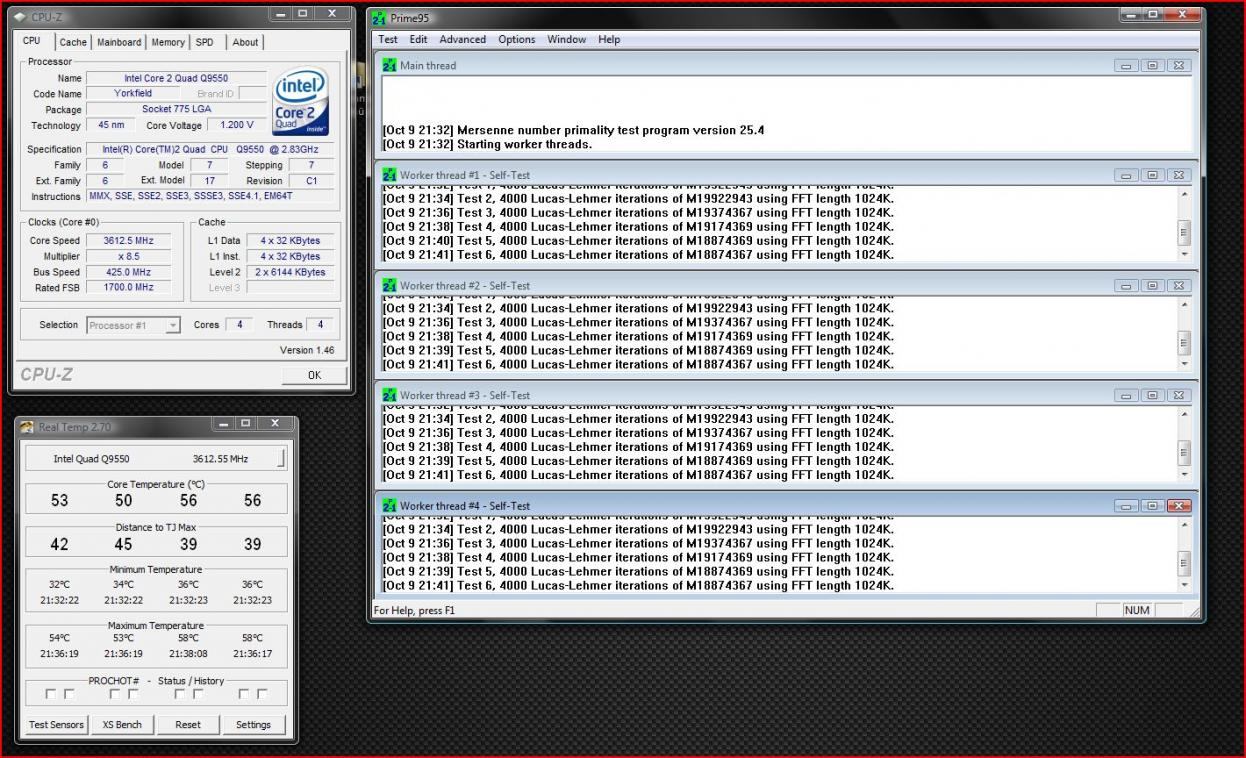1246x758 pixels.
Task: Toggle third core PROCHOT history checkbox
Action: [x=198, y=694]
